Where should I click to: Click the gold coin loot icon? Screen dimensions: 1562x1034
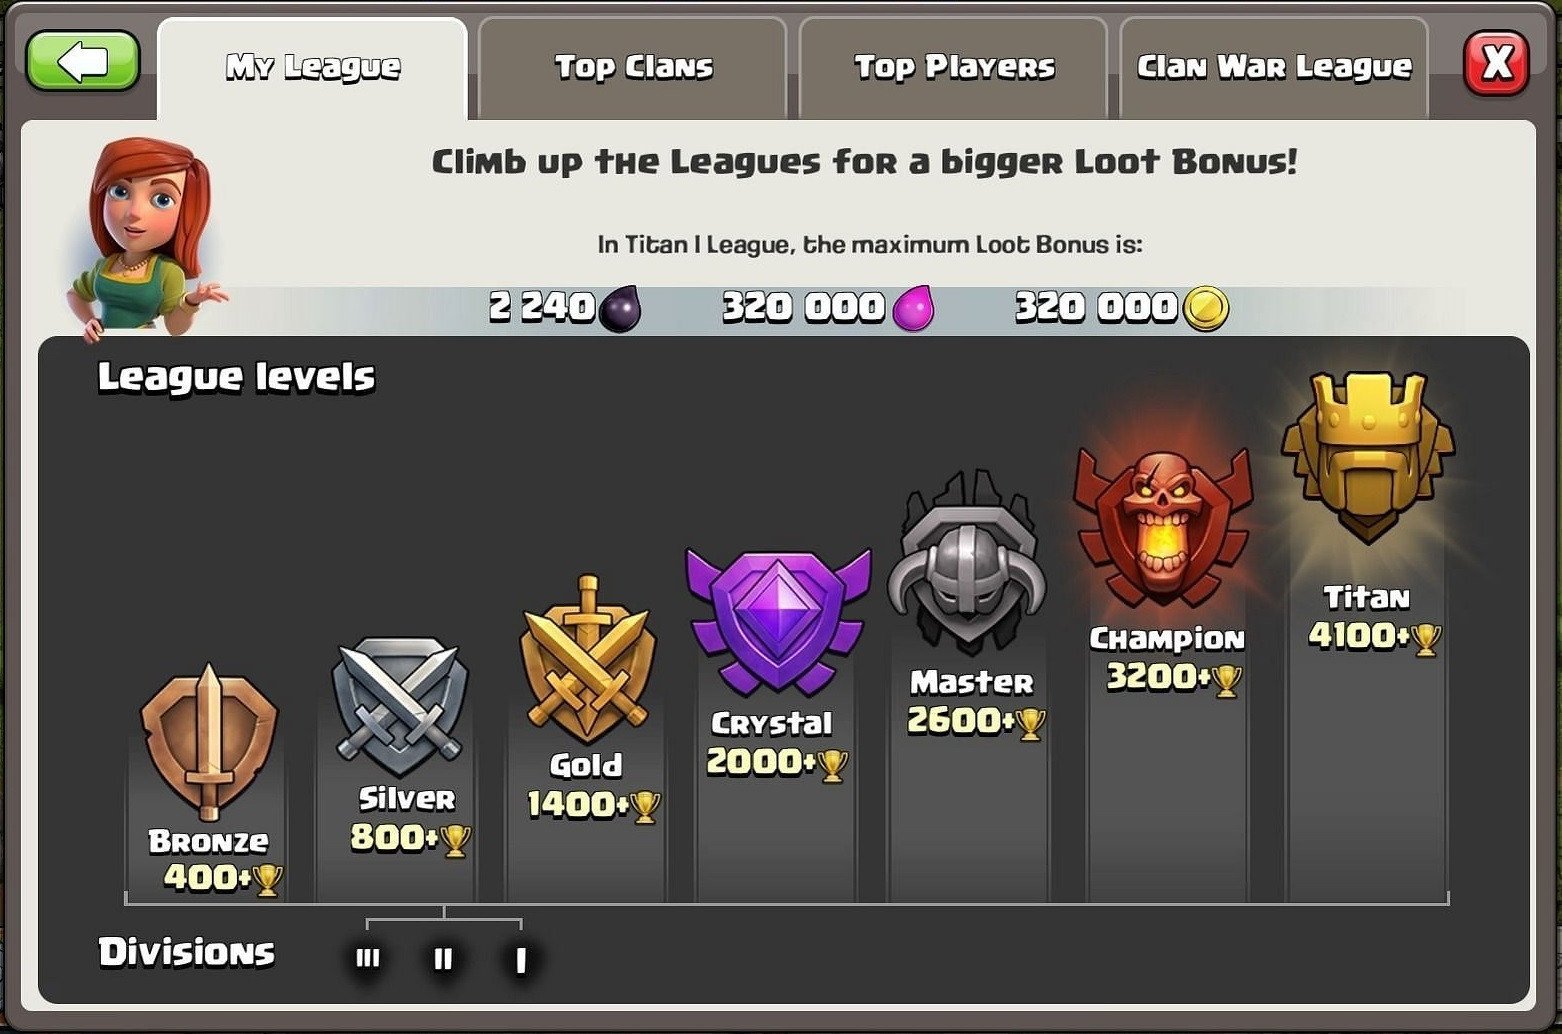pyautogui.click(x=1206, y=308)
